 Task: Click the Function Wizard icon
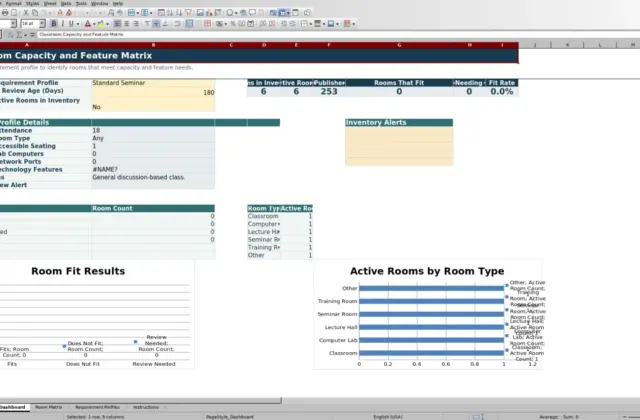(11, 35)
